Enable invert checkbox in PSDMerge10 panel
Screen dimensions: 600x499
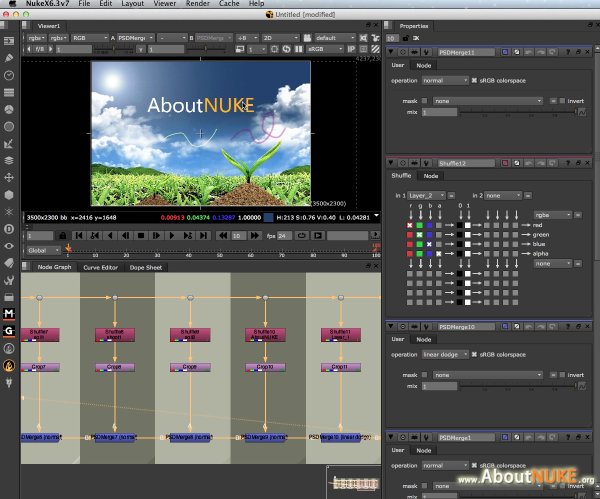pos(562,375)
